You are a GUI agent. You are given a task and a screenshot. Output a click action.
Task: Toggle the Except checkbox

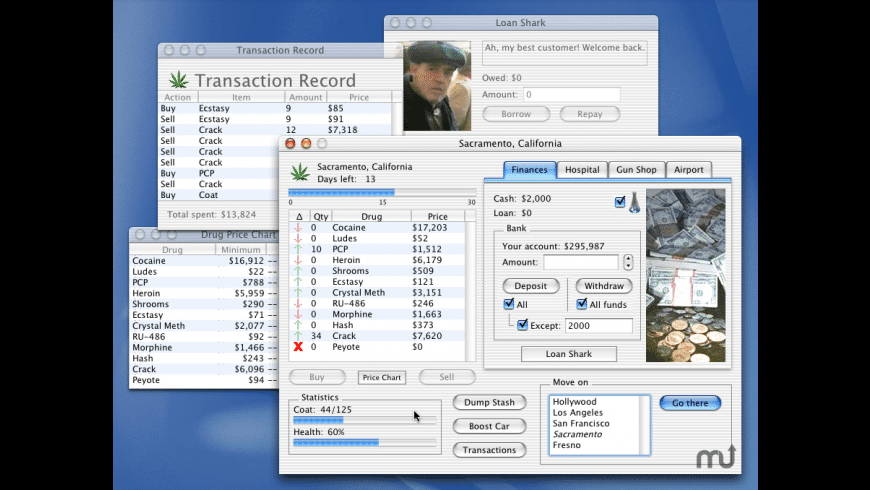pos(522,325)
